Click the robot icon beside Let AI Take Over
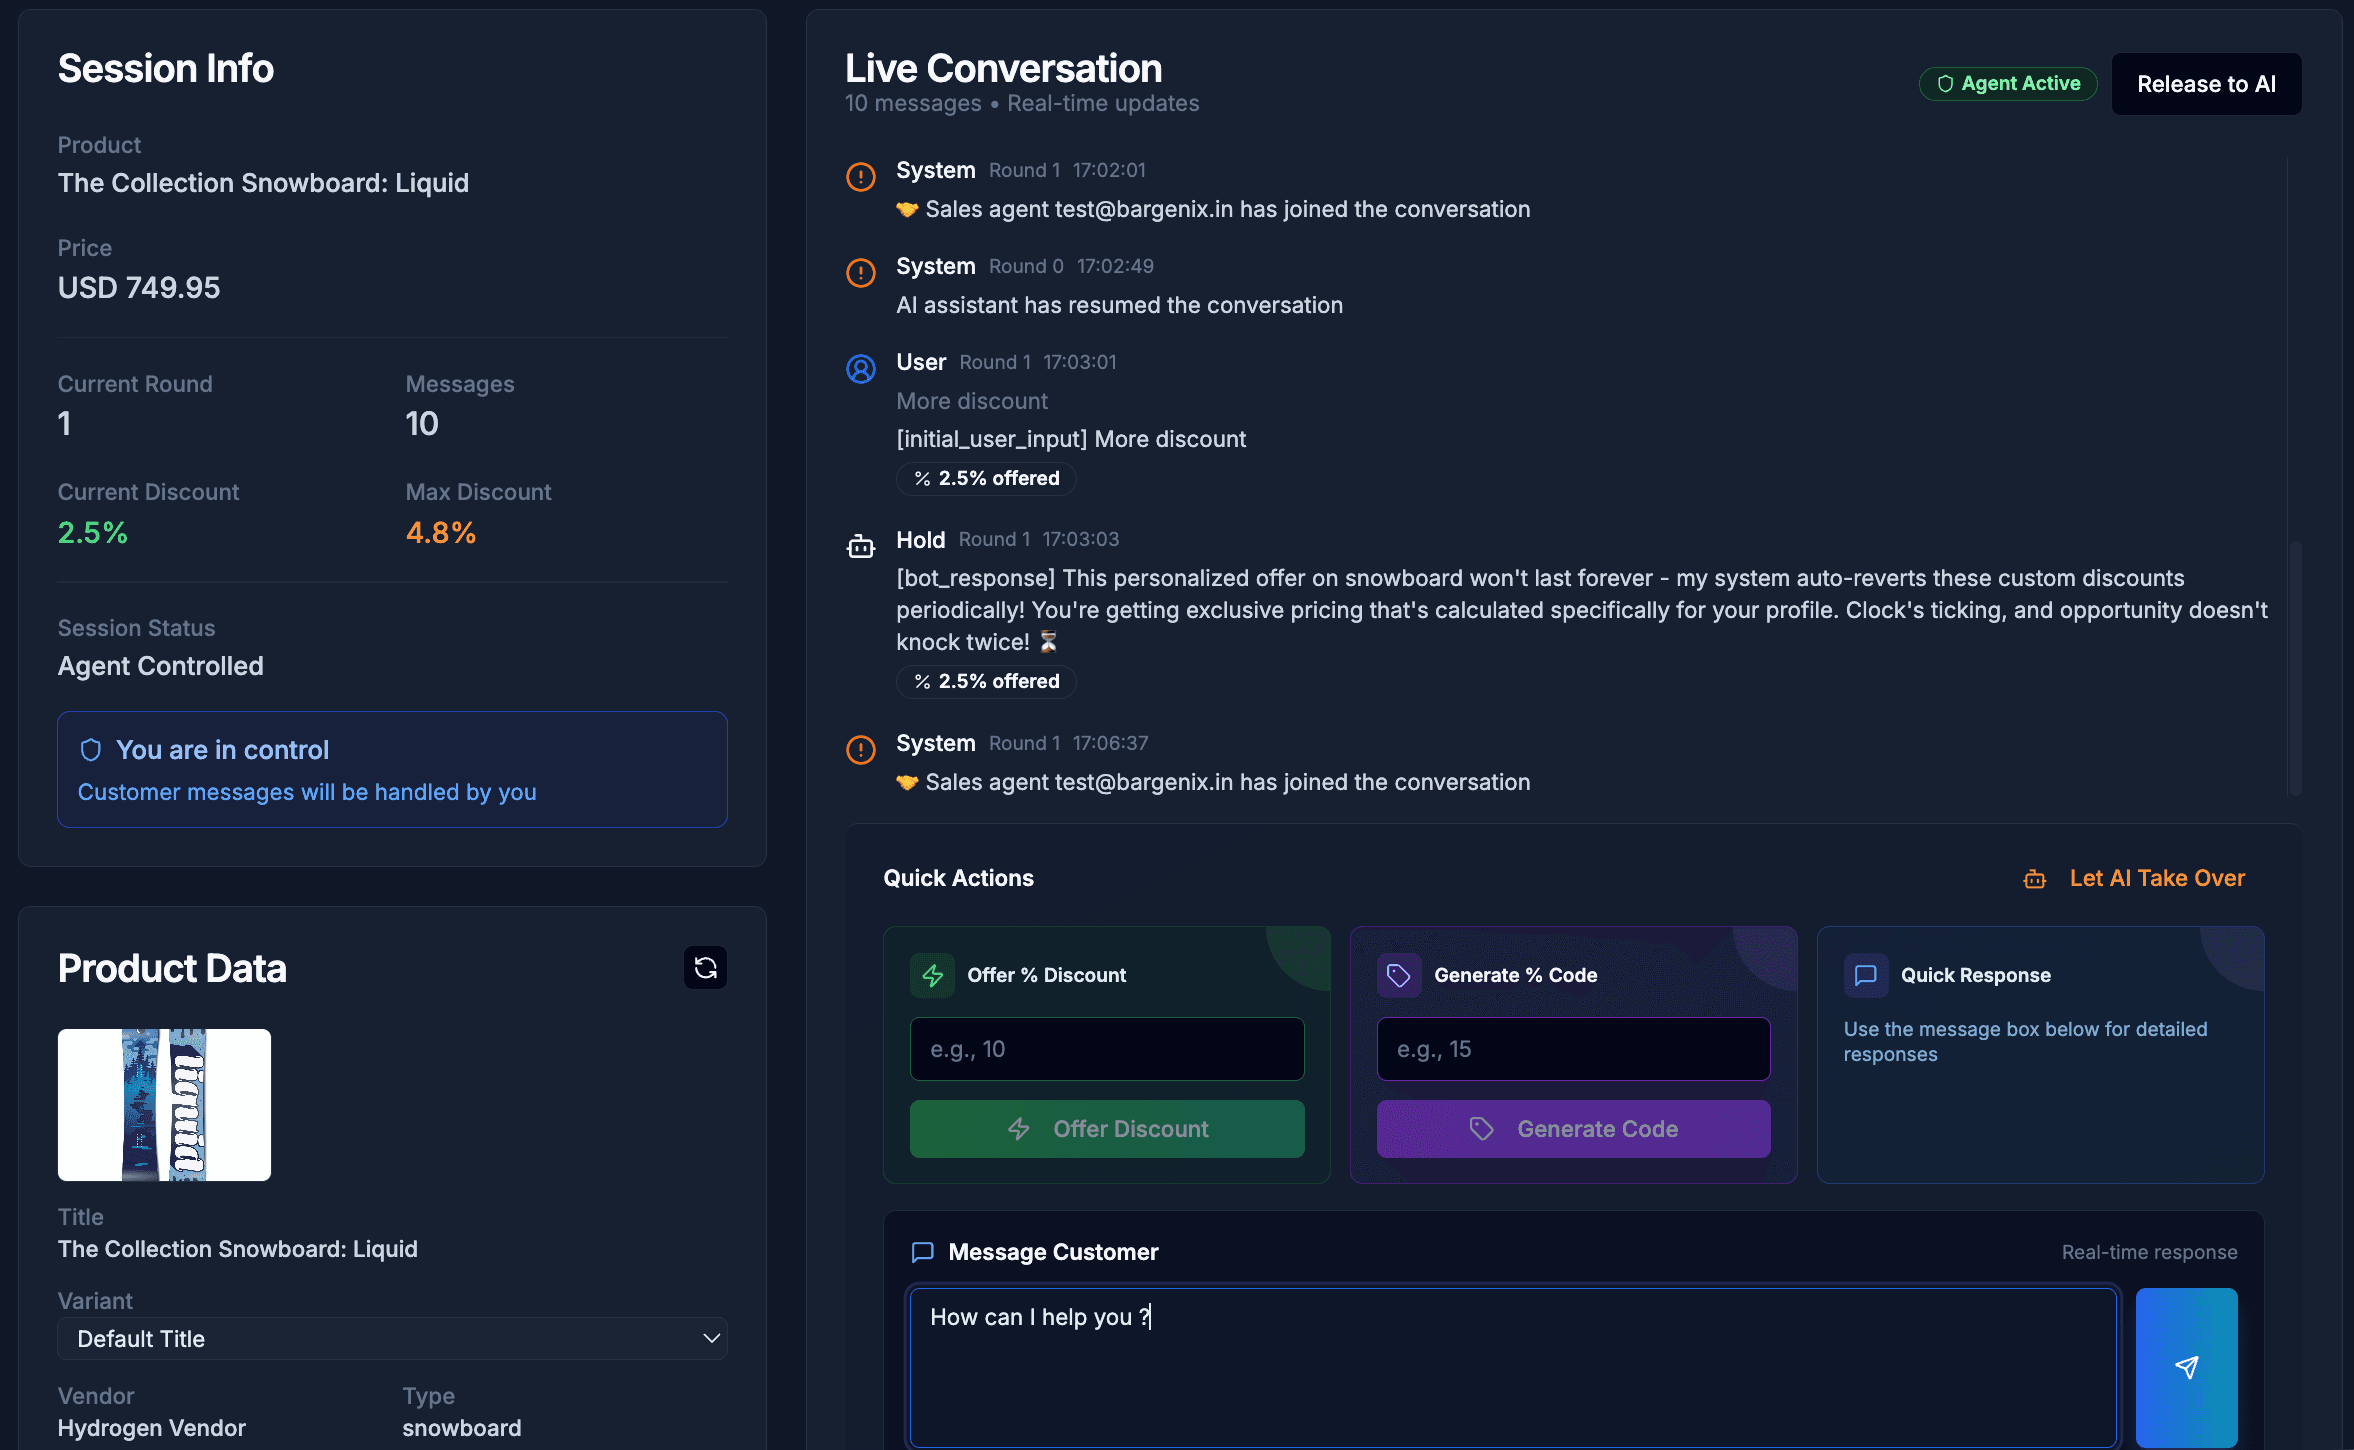2354x1450 pixels. [2034, 878]
